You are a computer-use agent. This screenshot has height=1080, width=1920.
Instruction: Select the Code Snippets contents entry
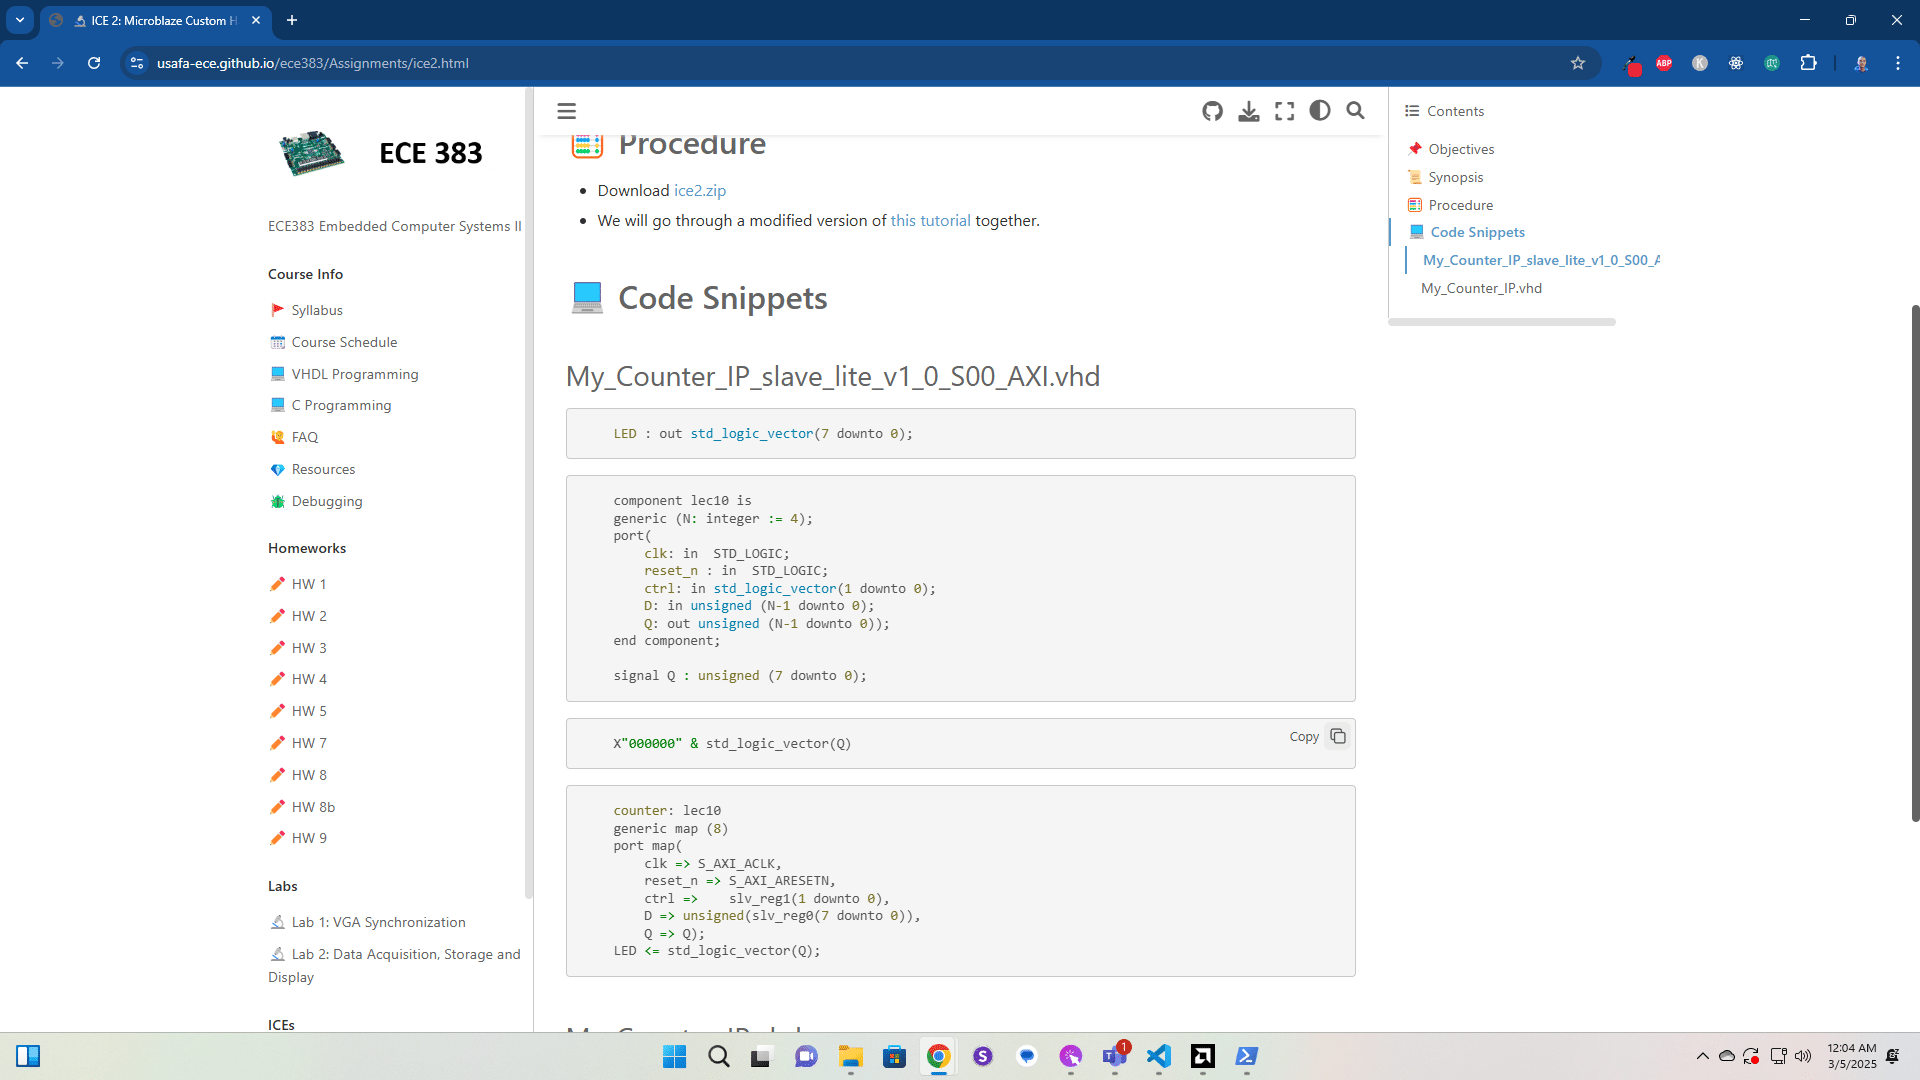[x=1477, y=232]
